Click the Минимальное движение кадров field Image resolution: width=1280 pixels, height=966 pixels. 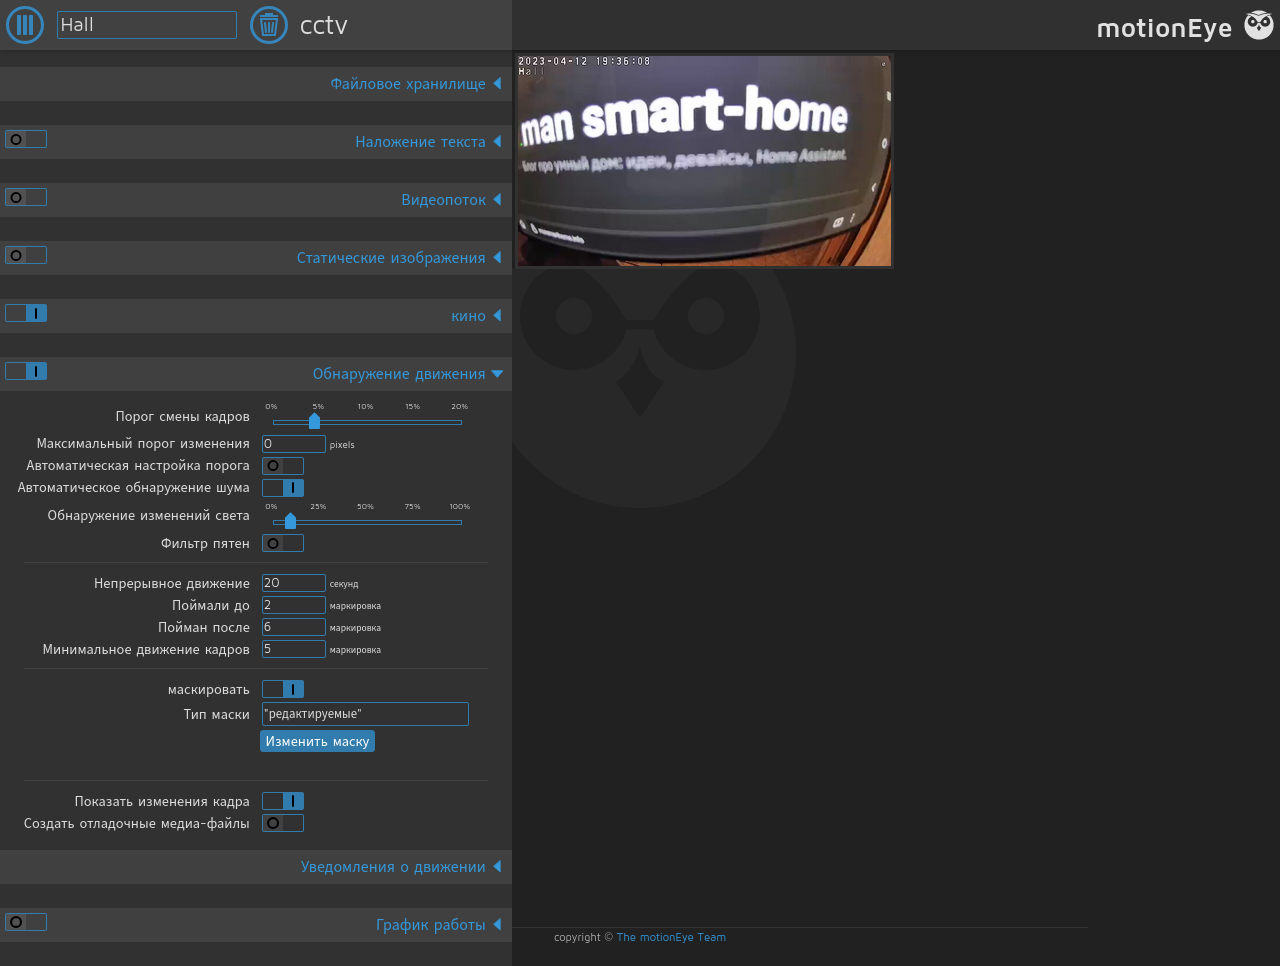click(294, 649)
